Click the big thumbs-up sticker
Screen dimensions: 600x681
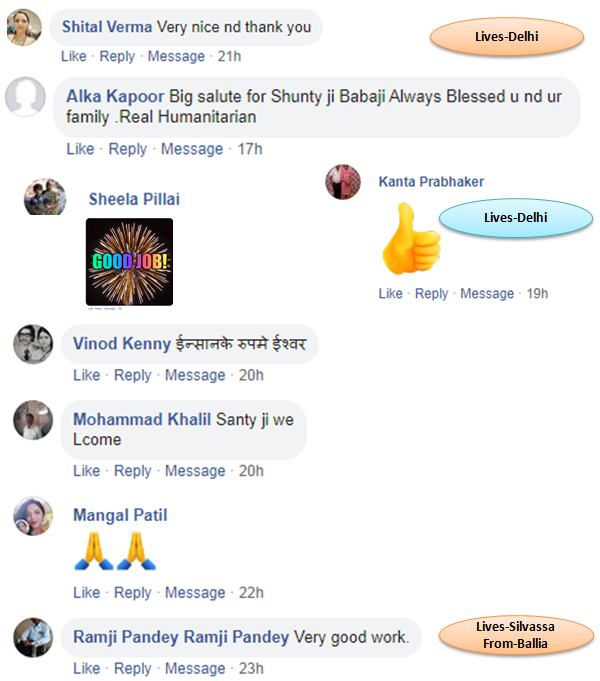pyautogui.click(x=411, y=239)
